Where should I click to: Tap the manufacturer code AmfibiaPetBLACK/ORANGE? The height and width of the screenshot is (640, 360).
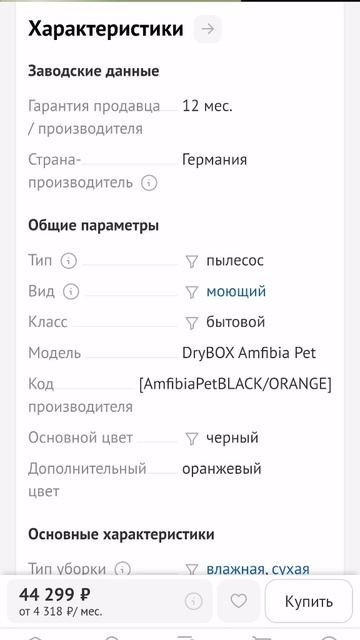pos(235,384)
